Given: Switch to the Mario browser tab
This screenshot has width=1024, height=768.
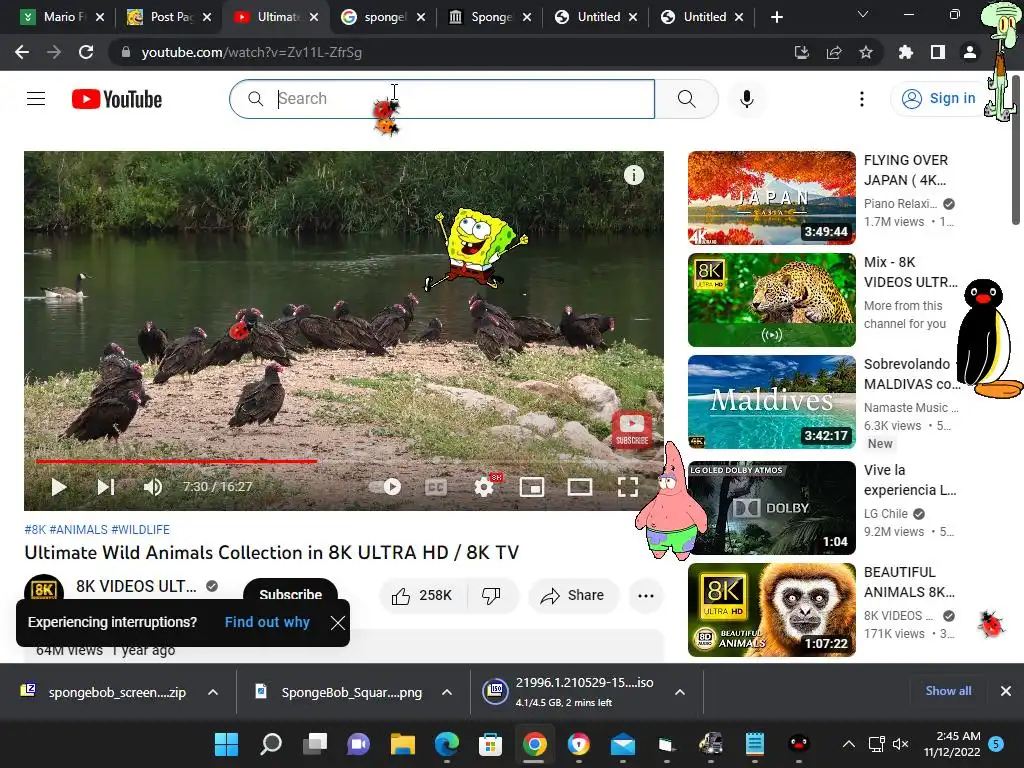Looking at the screenshot, I should [x=62, y=17].
